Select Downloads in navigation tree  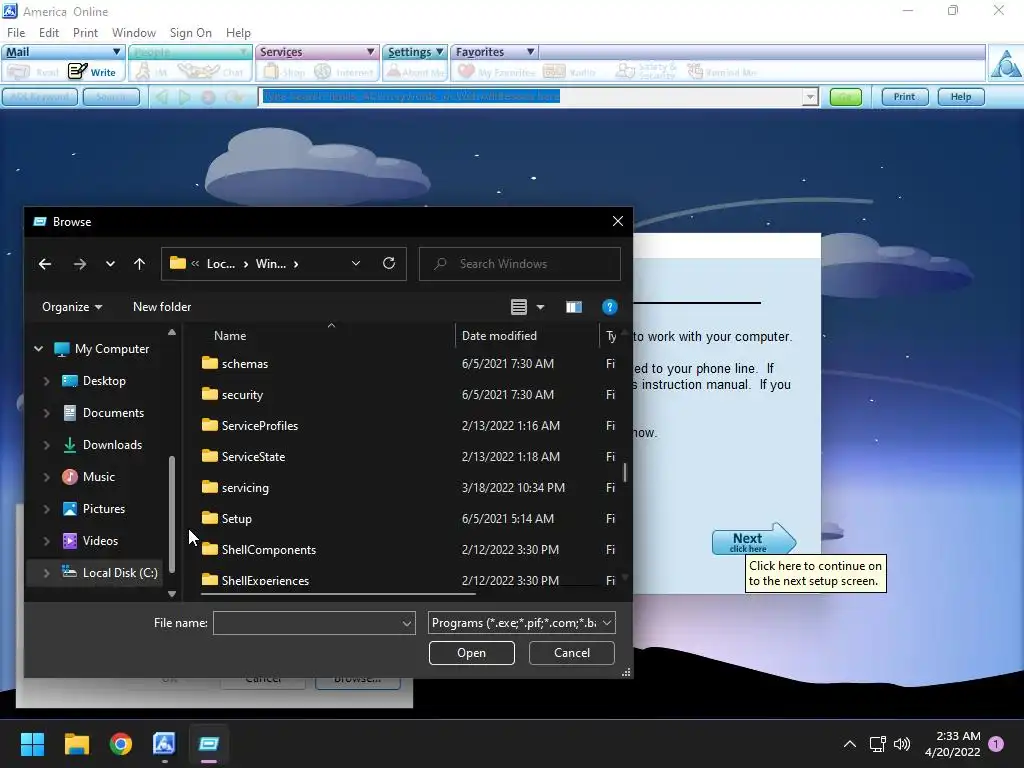[112, 445]
